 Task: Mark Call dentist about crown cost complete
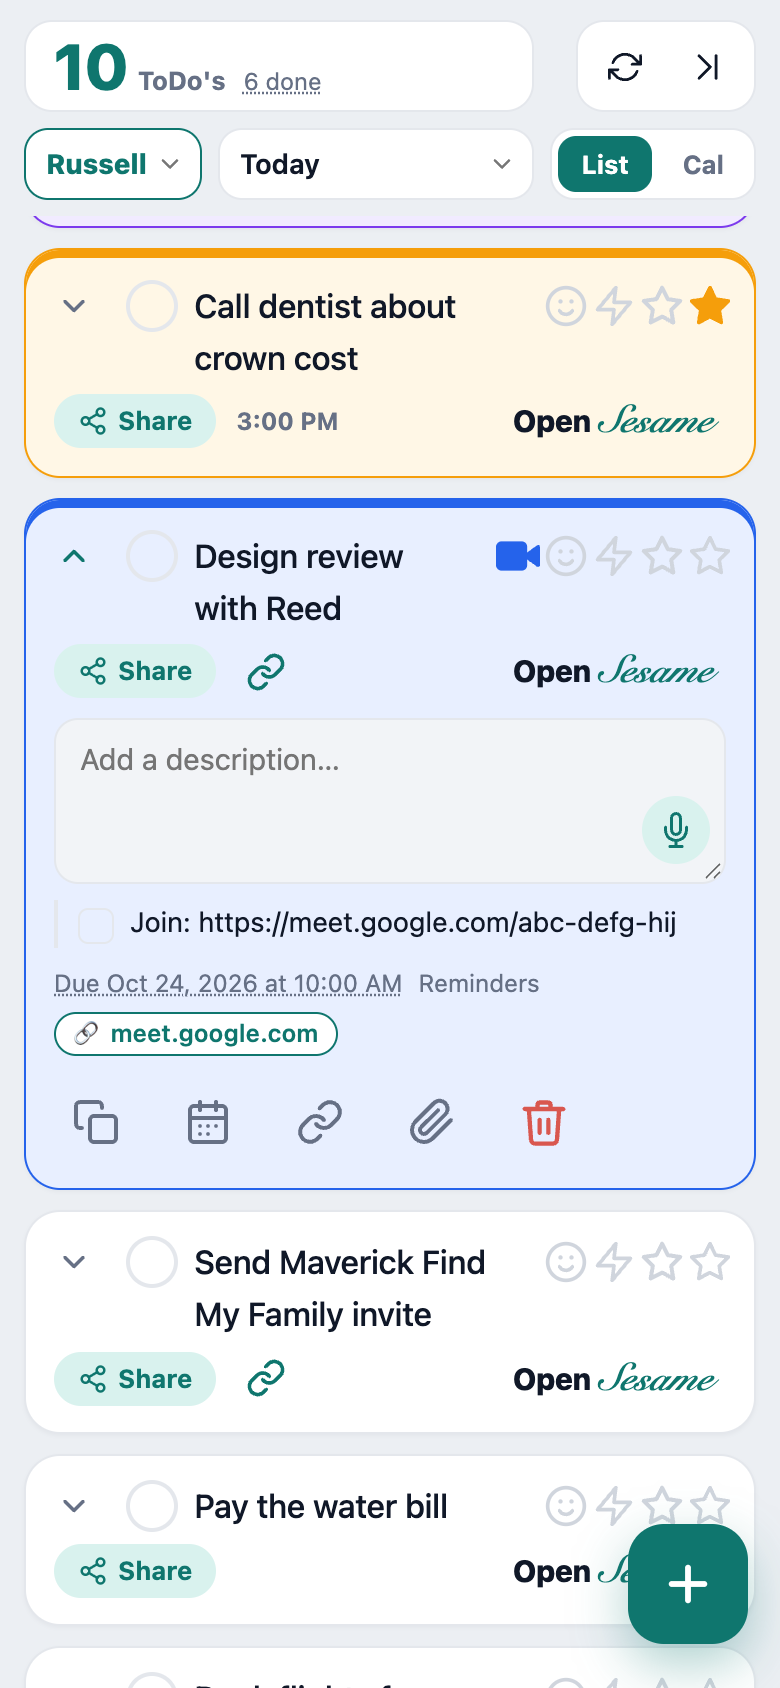coord(152,306)
